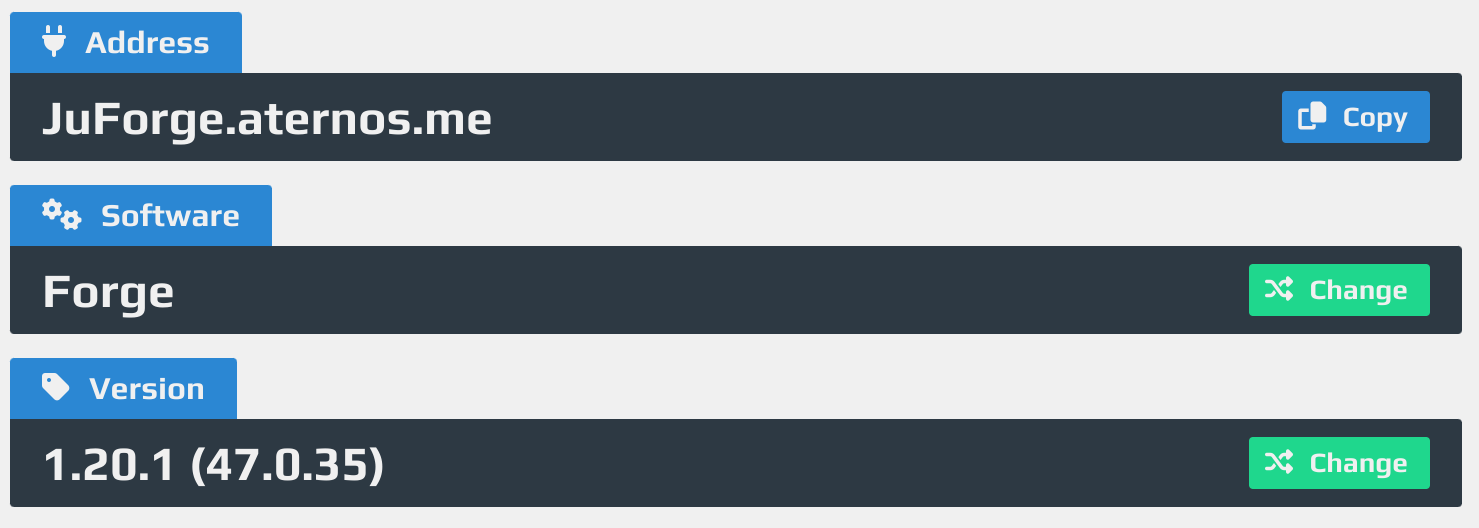Click the word Change in the Software row
1479x528 pixels.
[x=1358, y=290]
